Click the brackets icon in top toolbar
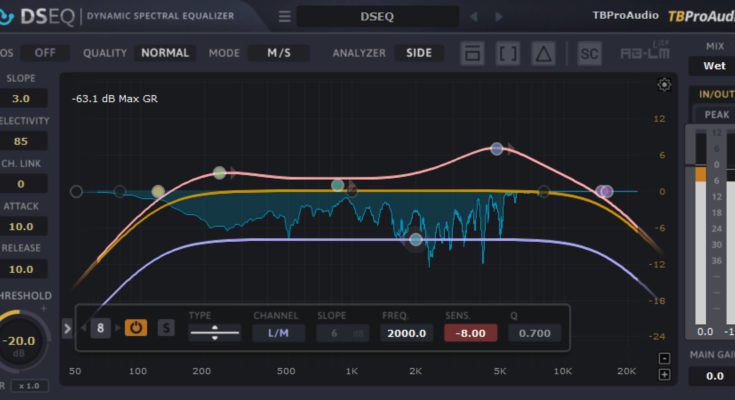Screen dimensions: 735x400 [508, 53]
